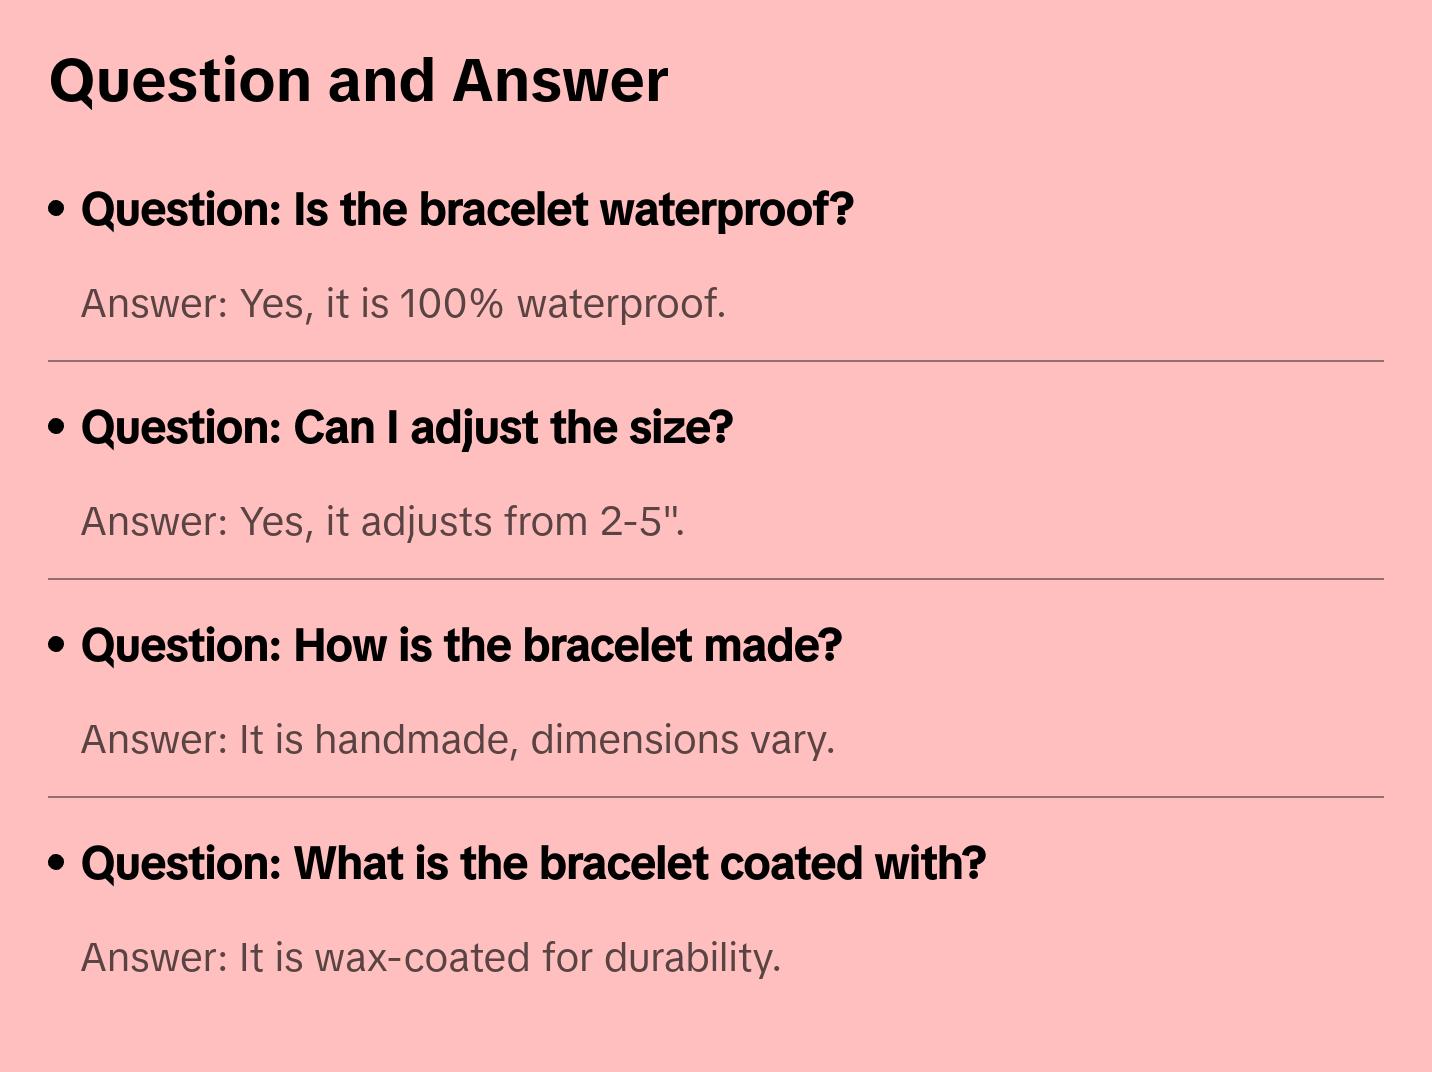Click the word 'handmade' in the third answer
This screenshot has width=1432, height=1072.
415,740
